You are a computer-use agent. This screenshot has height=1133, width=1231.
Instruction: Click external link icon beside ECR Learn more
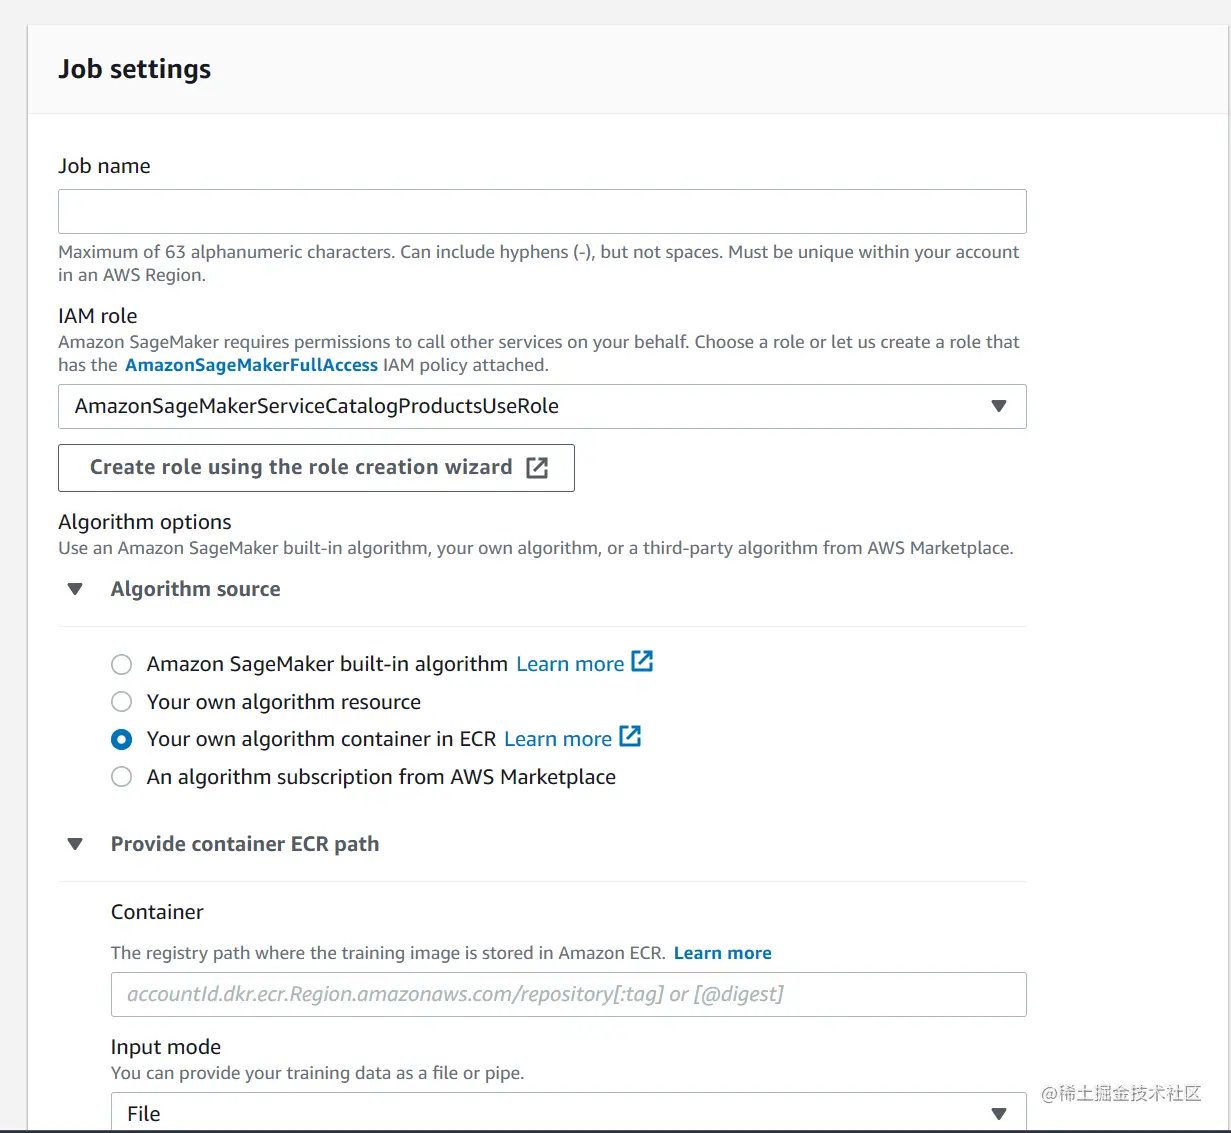coord(630,737)
